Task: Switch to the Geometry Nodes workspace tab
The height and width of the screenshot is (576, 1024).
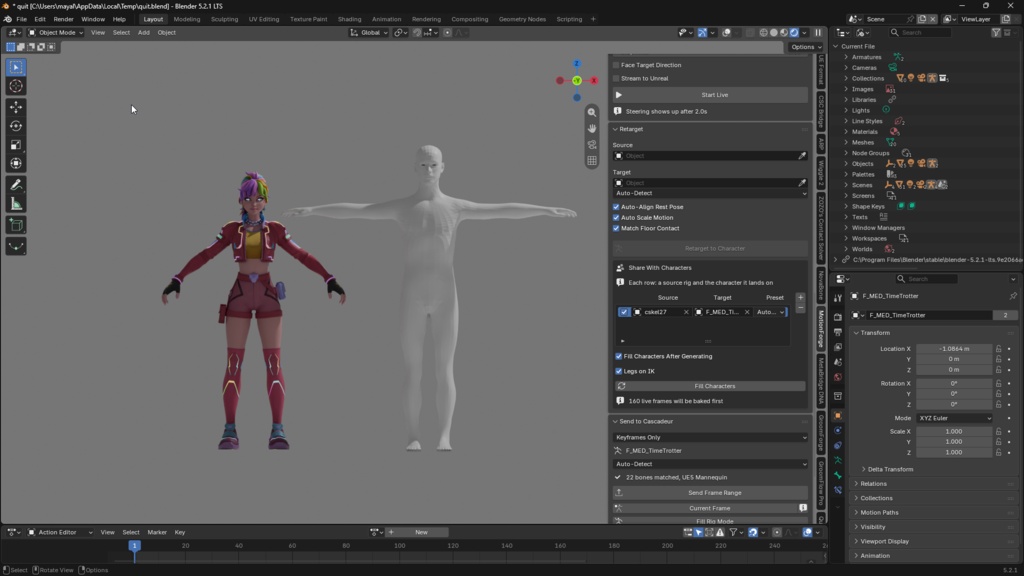Action: click(x=522, y=19)
